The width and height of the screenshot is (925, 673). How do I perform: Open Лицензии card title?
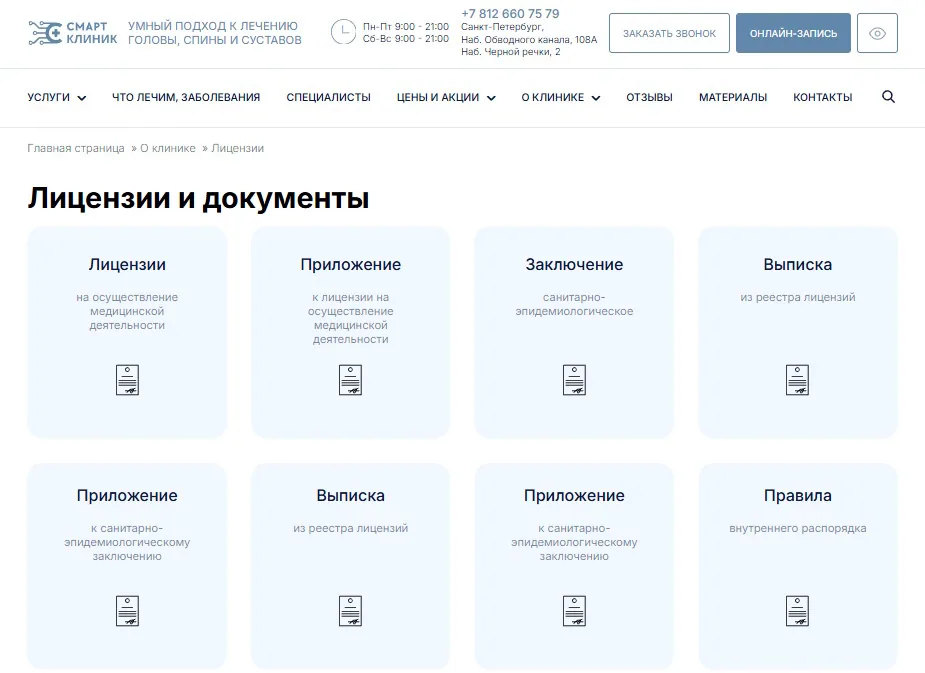click(x=127, y=264)
